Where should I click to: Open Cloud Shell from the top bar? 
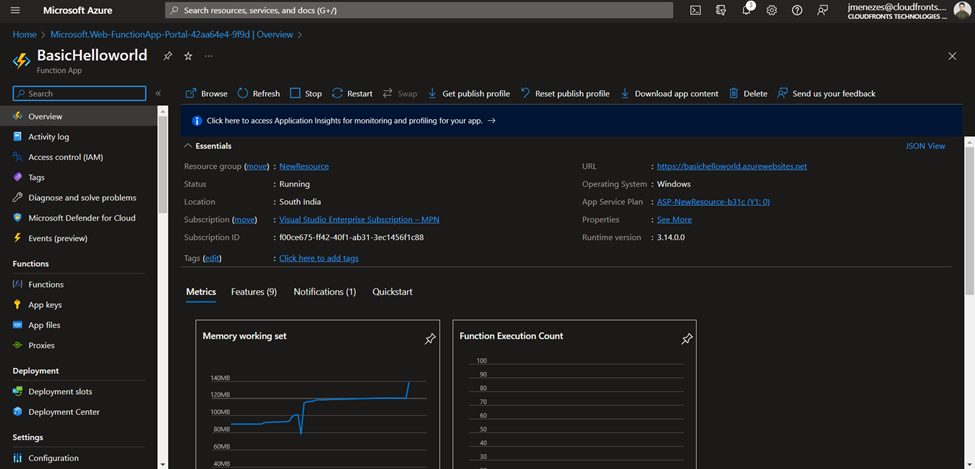coord(696,10)
